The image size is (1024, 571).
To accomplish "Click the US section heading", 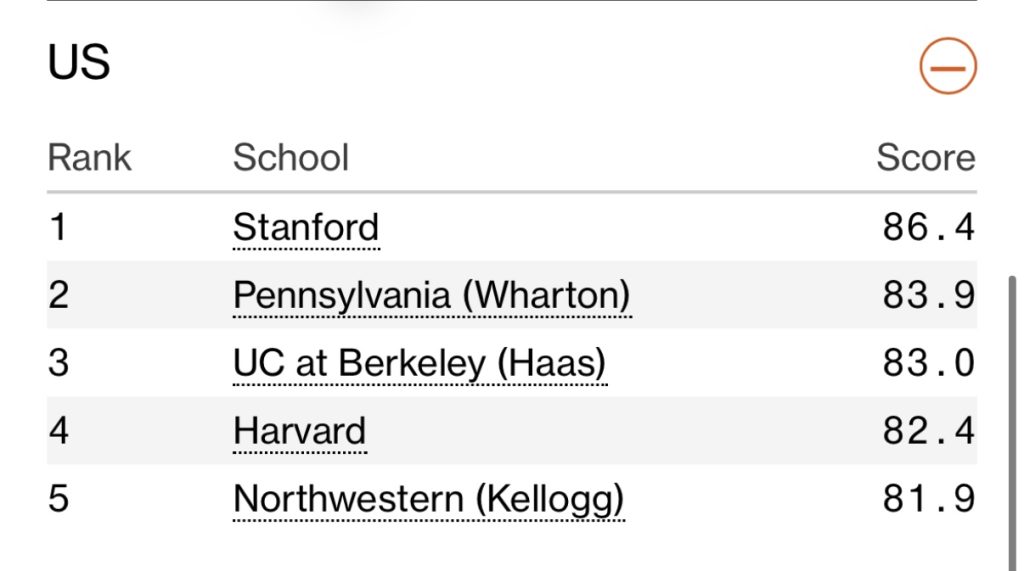I will point(79,64).
